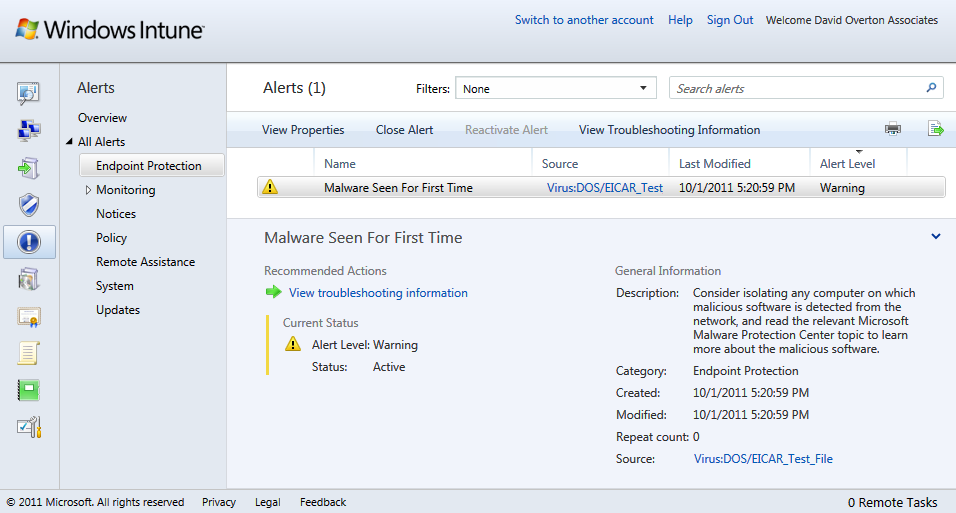Select All Alerts in the navigation

click(x=101, y=142)
